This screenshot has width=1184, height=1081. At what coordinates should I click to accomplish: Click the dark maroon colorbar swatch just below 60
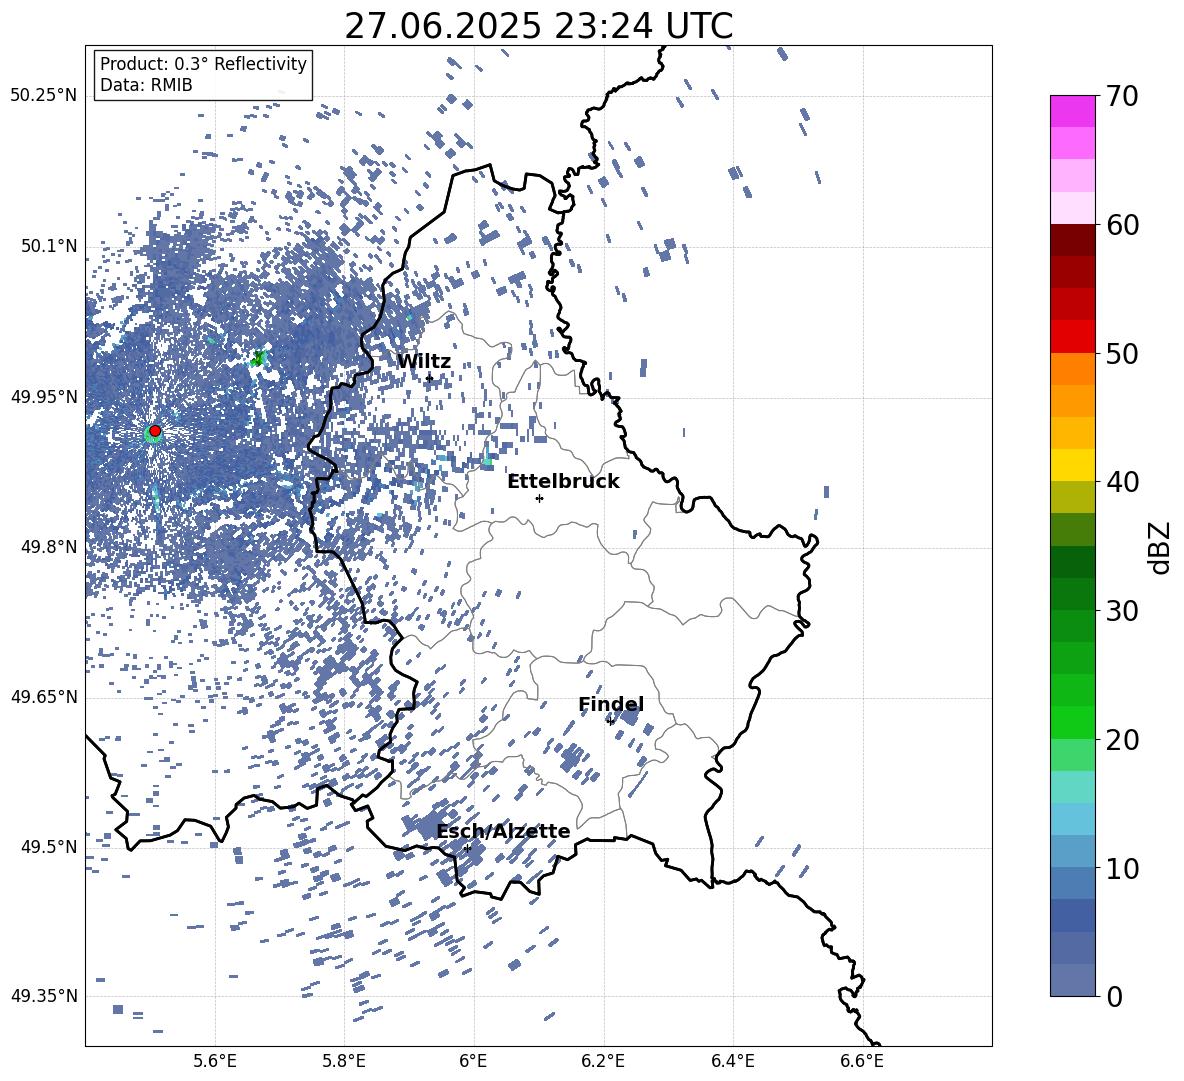click(x=1072, y=240)
